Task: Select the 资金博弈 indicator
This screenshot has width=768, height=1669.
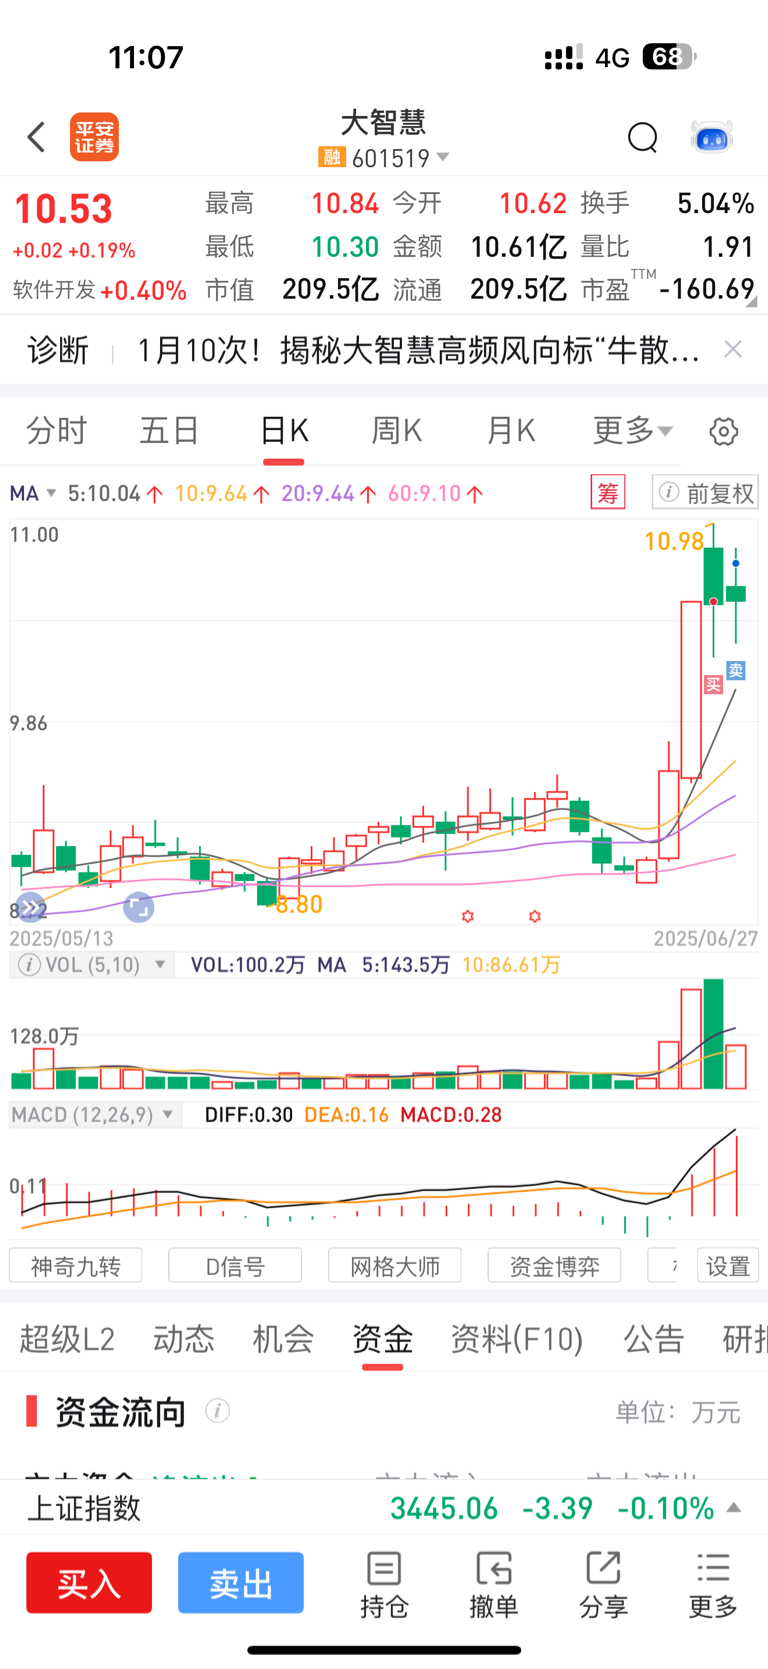Action: point(554,1266)
